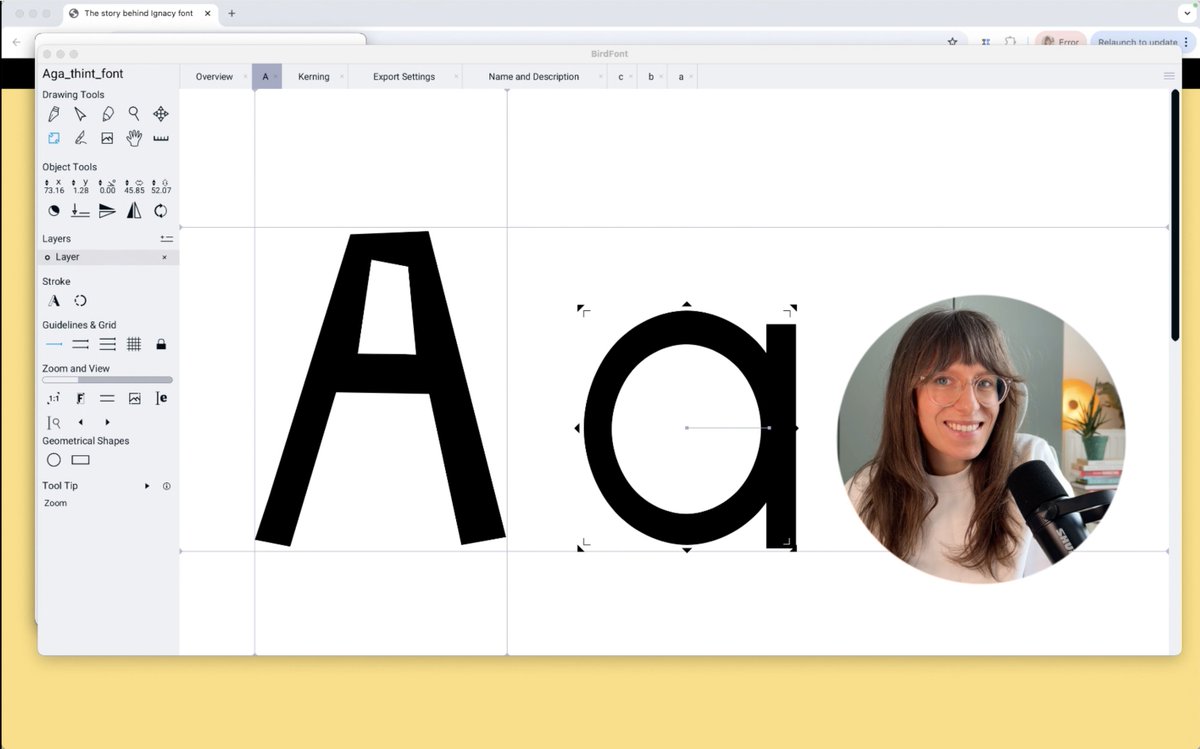Select the arrow Move/Select tool
This screenshot has width=1200, height=749.
(80, 114)
